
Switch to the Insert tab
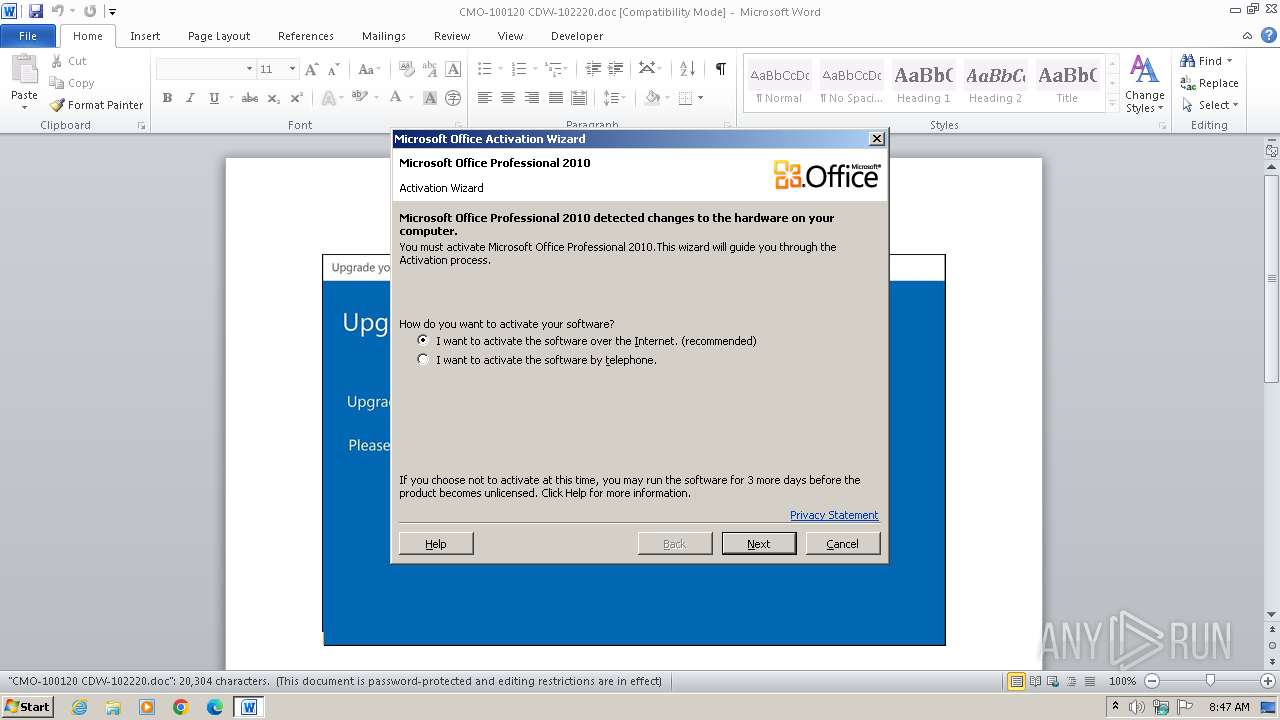click(145, 36)
